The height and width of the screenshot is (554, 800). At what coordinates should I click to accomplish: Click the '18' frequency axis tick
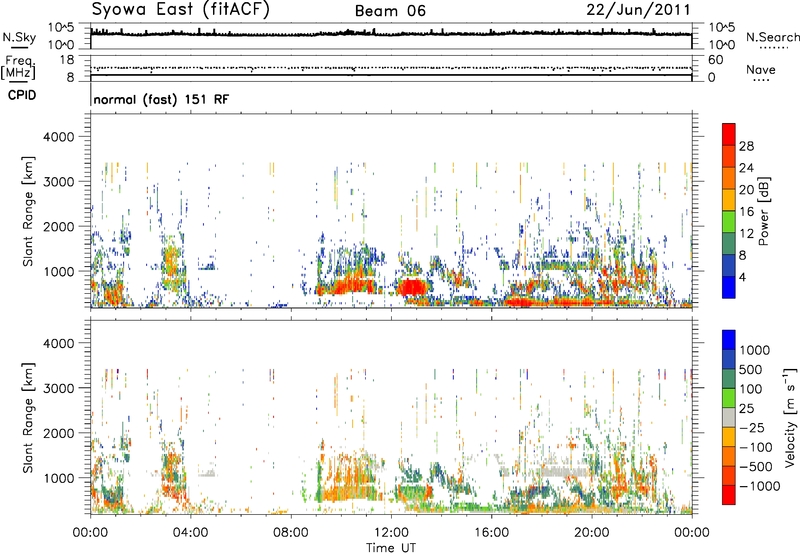coord(67,60)
